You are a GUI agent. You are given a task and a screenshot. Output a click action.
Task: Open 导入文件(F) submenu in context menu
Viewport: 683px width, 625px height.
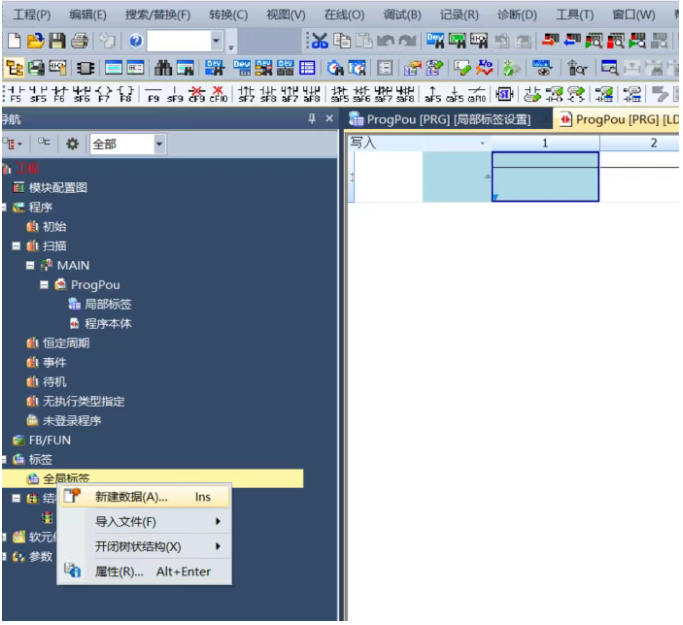[x=125, y=522]
